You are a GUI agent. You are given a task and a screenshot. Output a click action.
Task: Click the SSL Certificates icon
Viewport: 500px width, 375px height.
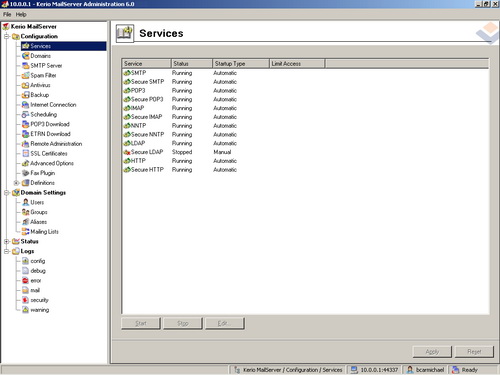25,154
